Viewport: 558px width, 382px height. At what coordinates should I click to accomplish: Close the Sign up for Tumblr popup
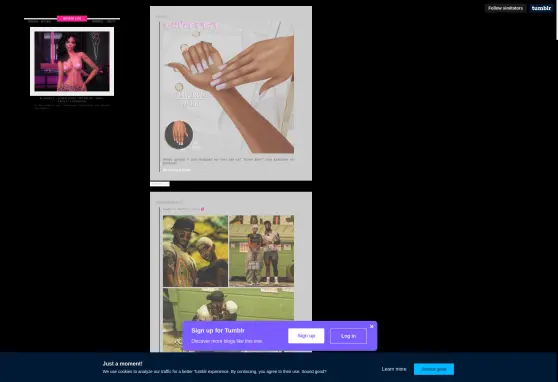point(372,326)
